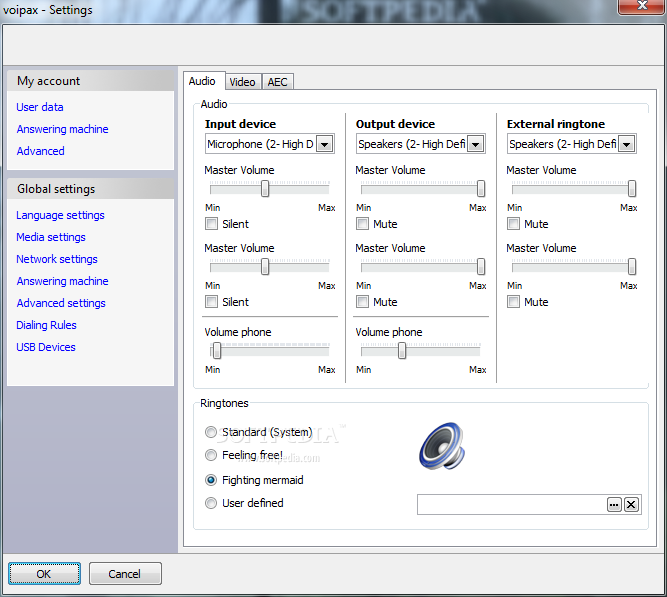Choose the Feeling free! ringtone
The image size is (667, 597).
tap(211, 455)
